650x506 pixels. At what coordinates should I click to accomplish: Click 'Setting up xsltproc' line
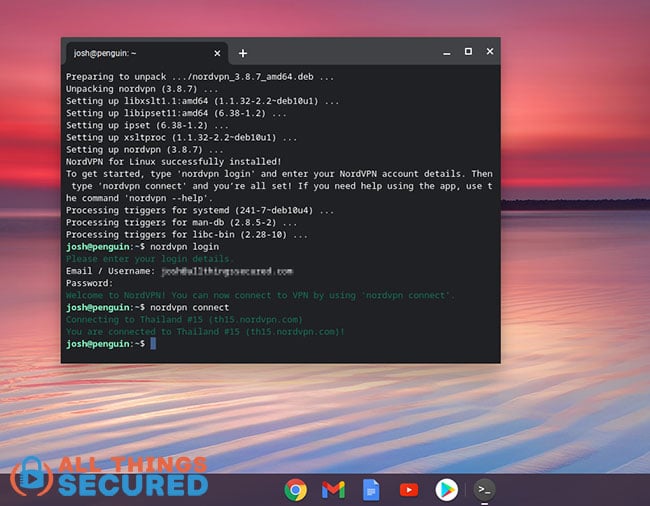pyautogui.click(x=181, y=137)
